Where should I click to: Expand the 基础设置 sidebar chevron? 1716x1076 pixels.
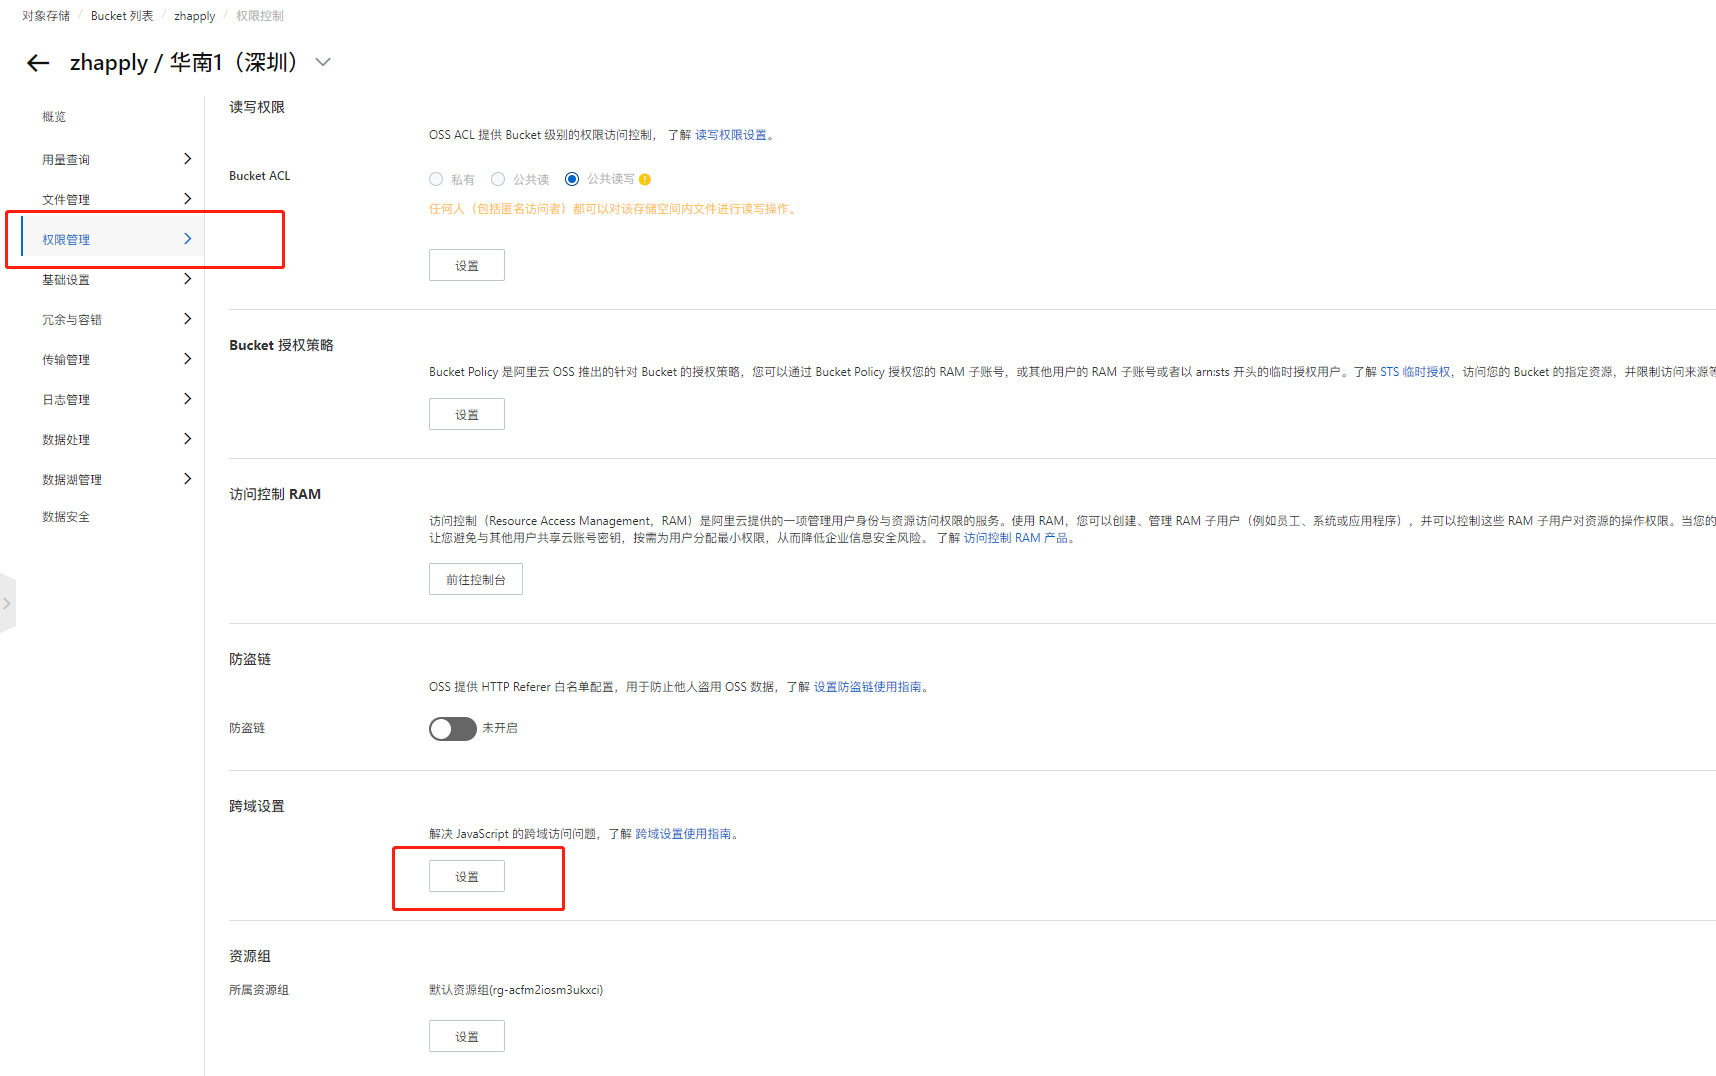187,279
